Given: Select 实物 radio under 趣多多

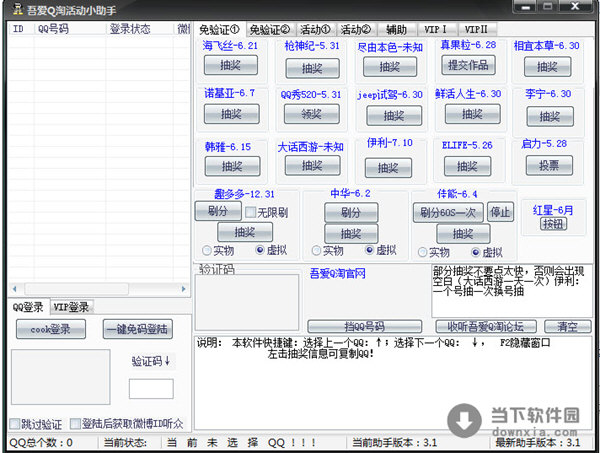Looking at the screenshot, I should point(207,251).
